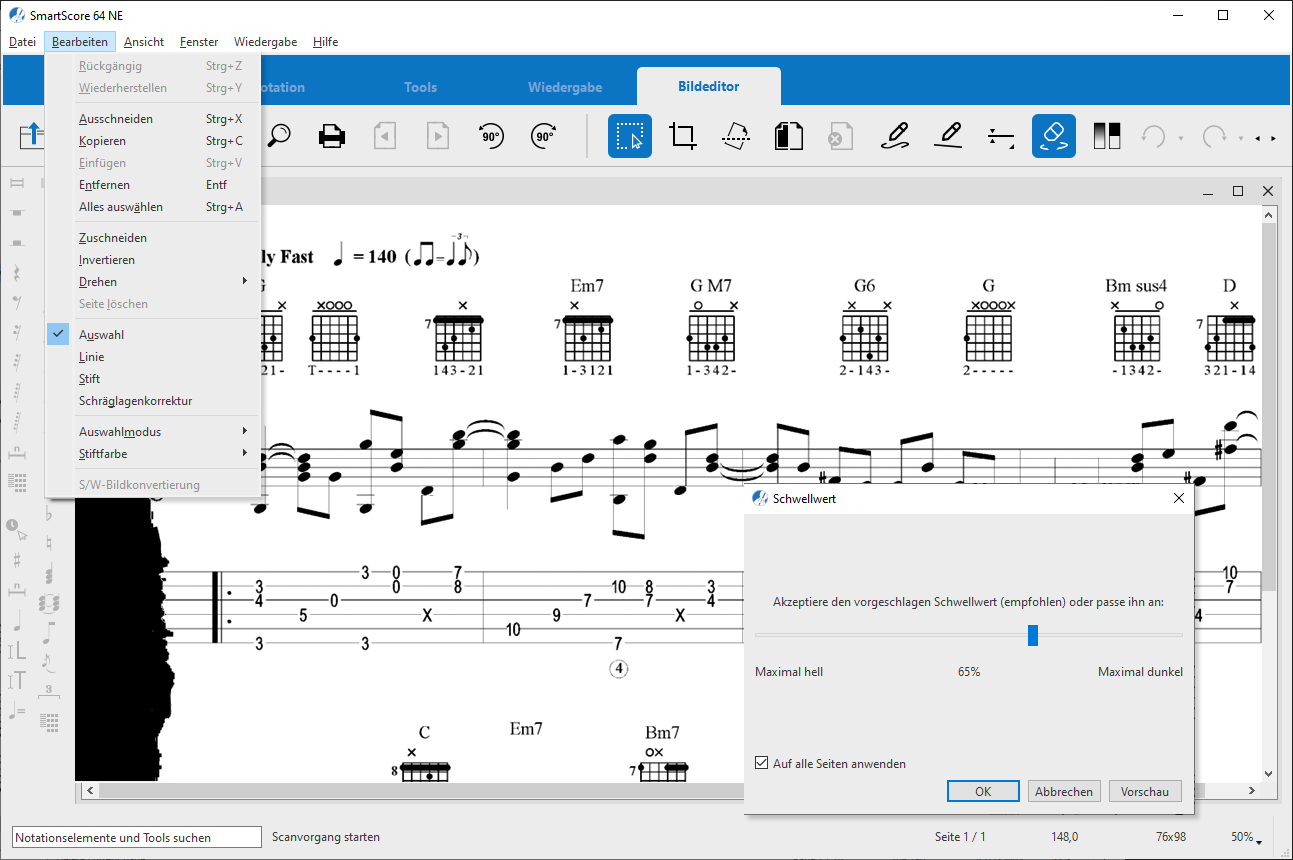Toggle the checked 'Auswahl' menu option
Image resolution: width=1293 pixels, height=860 pixels.
[x=102, y=335]
